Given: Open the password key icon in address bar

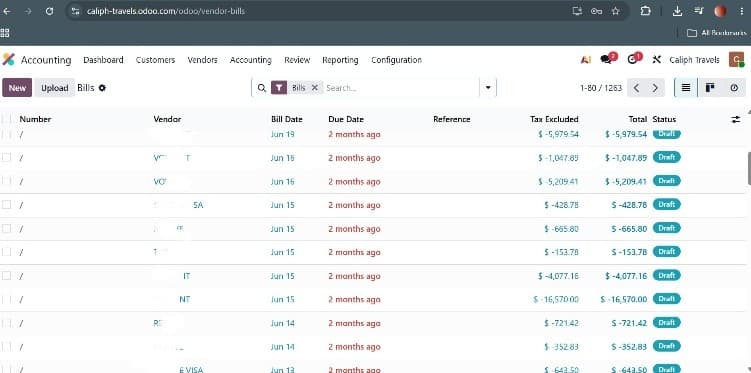Looking at the screenshot, I should [596, 11].
